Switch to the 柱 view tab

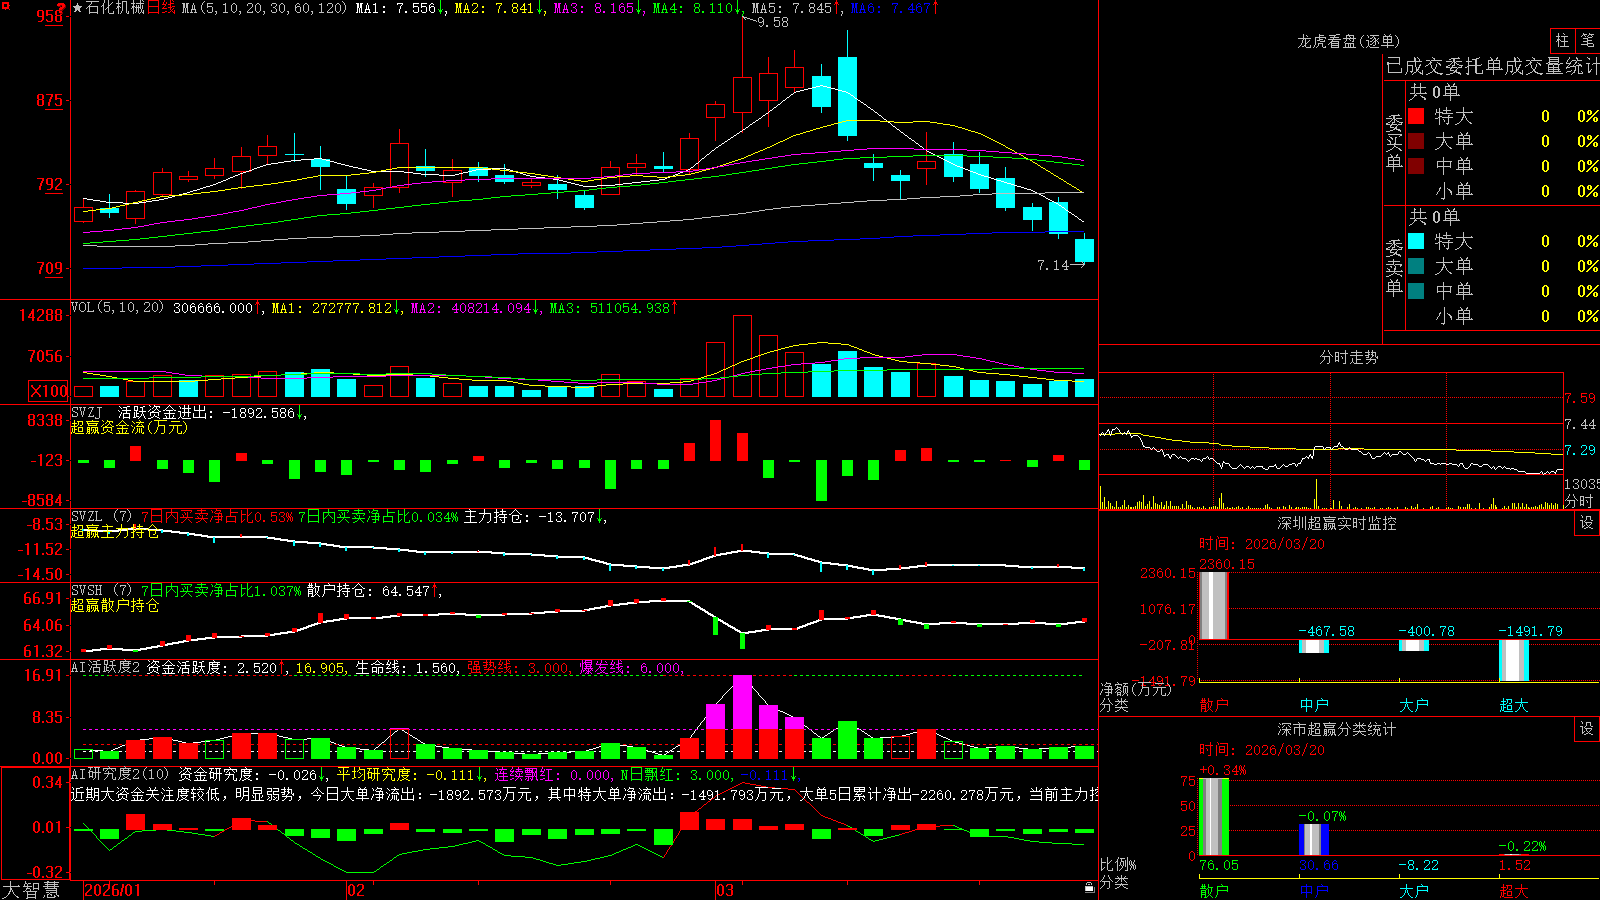1562,40
